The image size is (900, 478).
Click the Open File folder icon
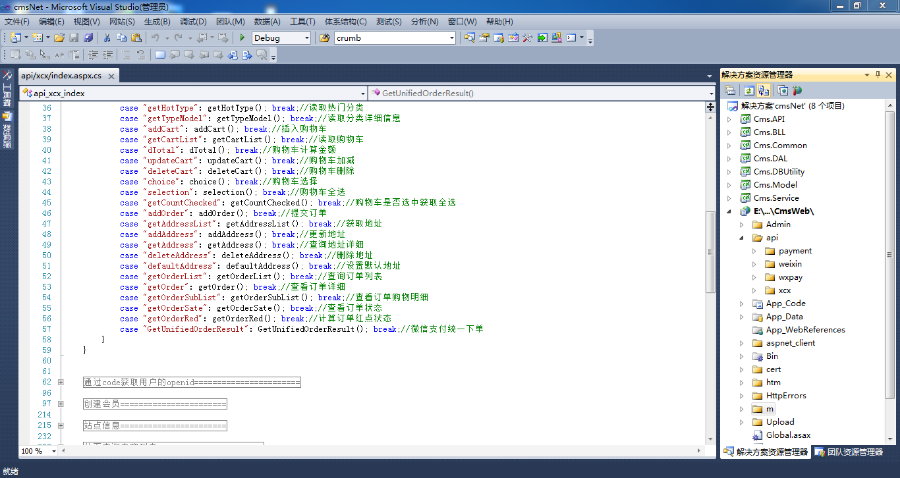pyautogui.click(x=59, y=38)
